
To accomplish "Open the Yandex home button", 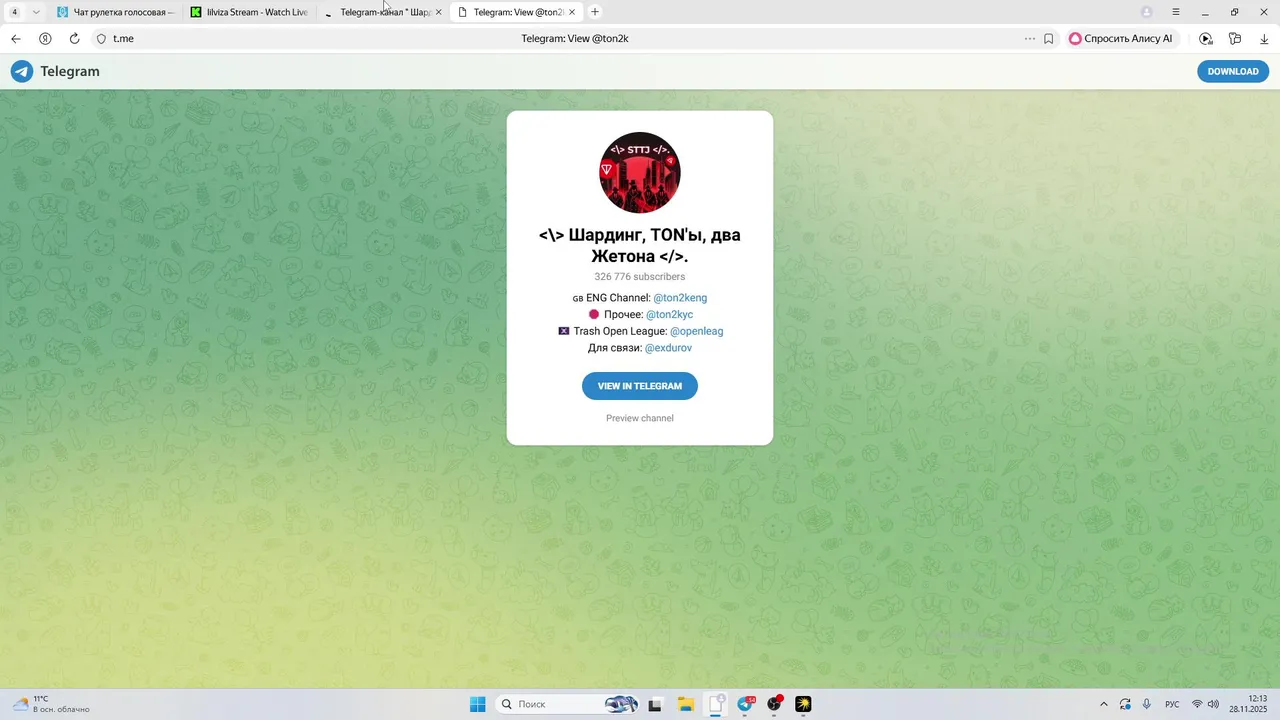I will pos(45,39).
